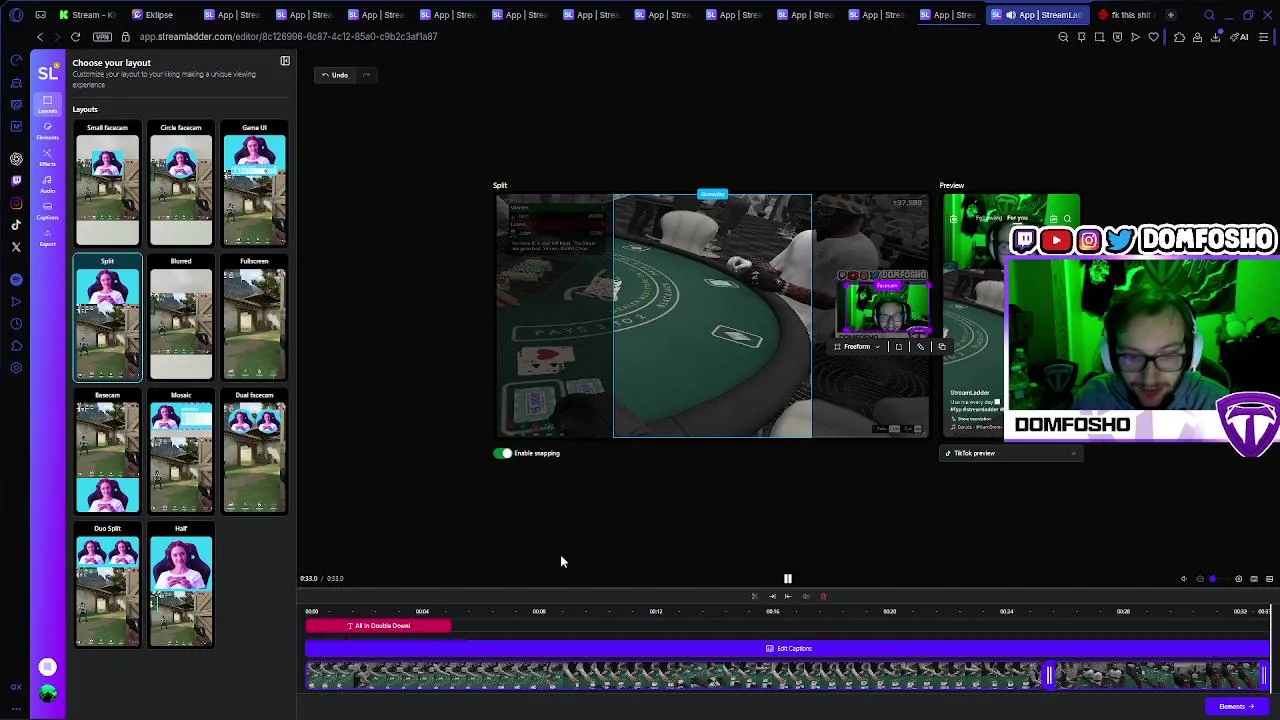Open Twitch from browser sidebar

(16, 181)
